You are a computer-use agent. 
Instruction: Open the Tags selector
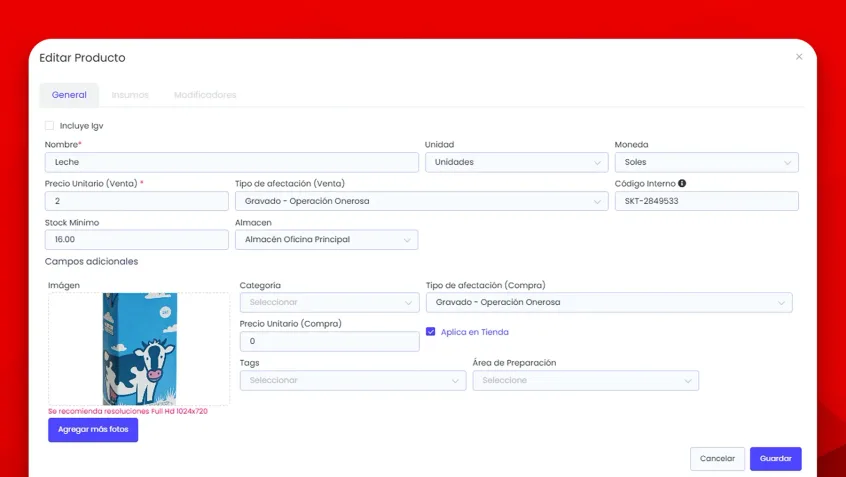(353, 380)
